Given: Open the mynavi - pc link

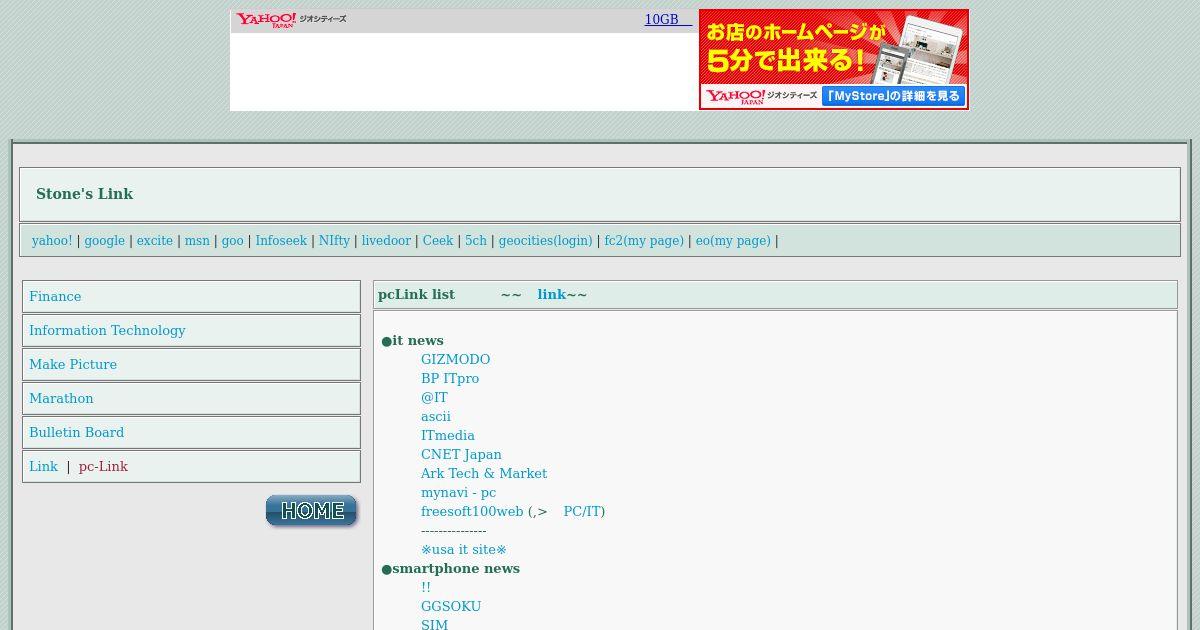Looking at the screenshot, I should coord(458,493).
